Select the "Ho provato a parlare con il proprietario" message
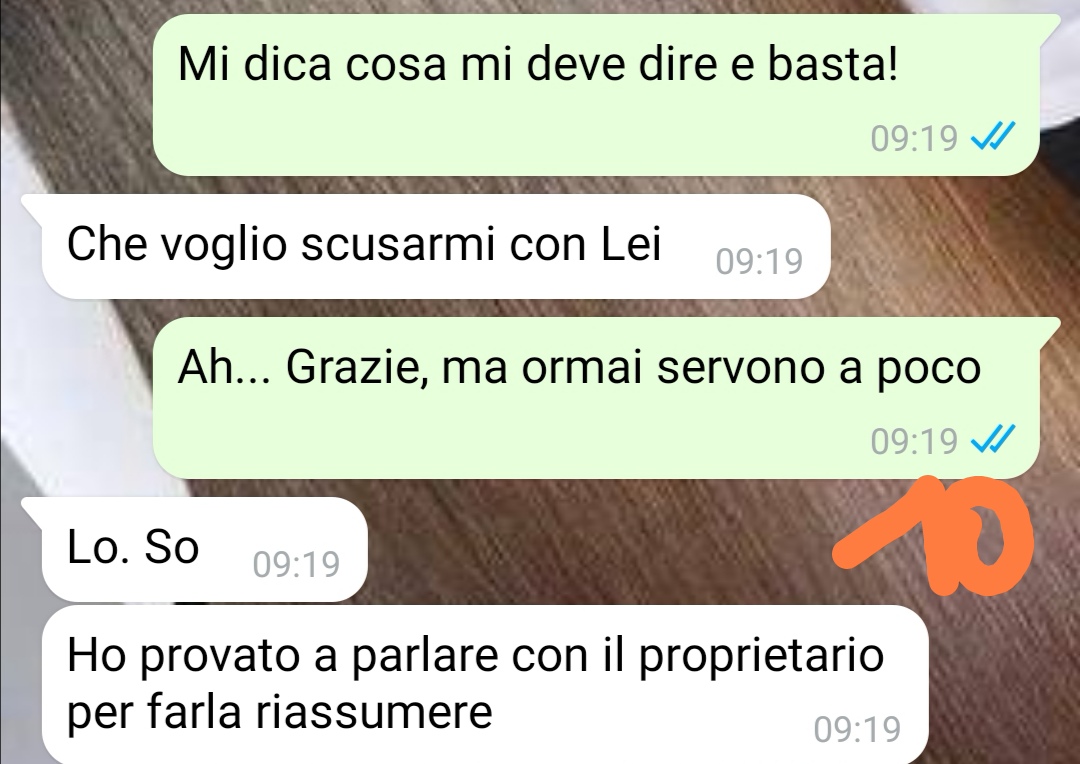Image resolution: width=1080 pixels, height=764 pixels. (485, 685)
